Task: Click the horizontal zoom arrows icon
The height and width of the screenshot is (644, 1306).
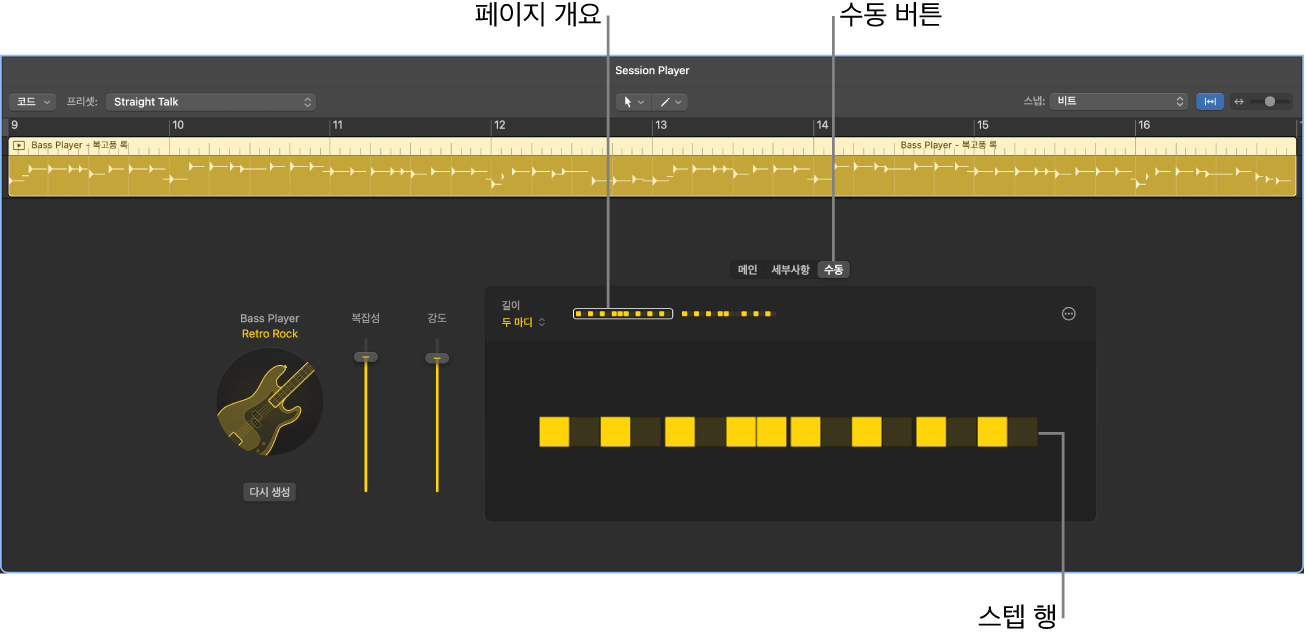Action: [1240, 102]
